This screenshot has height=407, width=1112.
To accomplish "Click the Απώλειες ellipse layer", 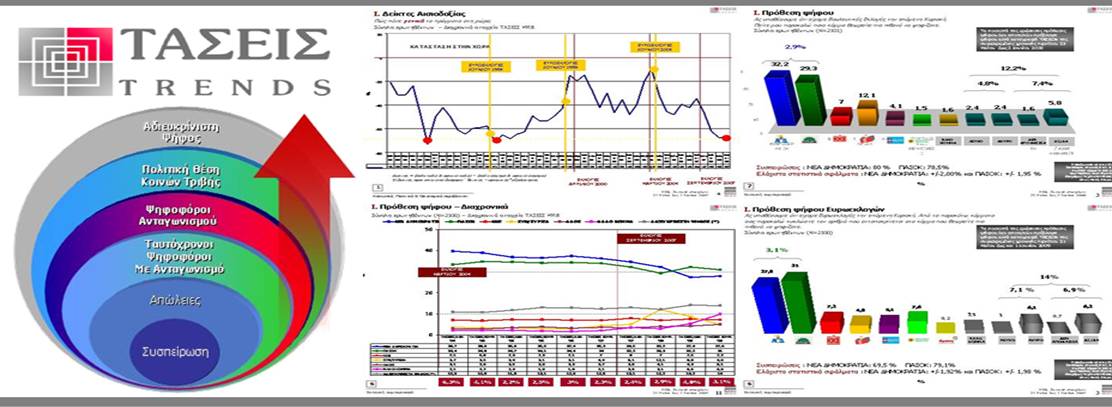I will coord(176,301).
